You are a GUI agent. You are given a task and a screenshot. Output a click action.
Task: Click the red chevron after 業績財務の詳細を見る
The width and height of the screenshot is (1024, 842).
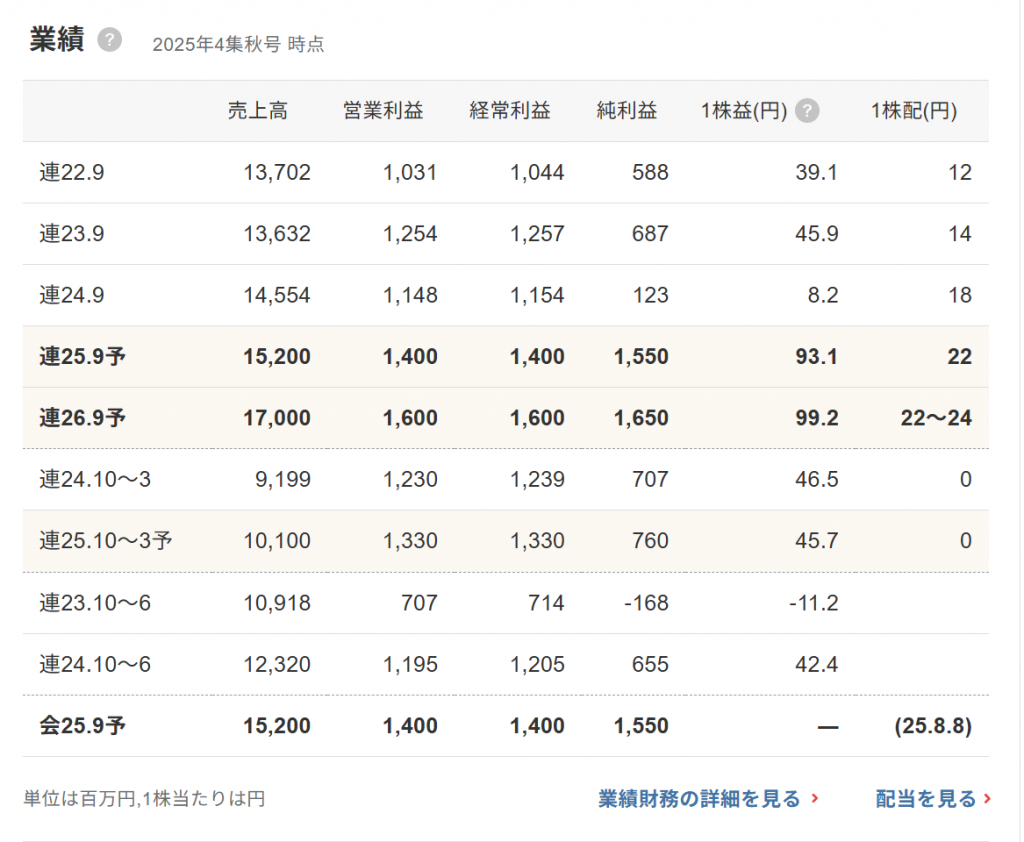(815, 798)
